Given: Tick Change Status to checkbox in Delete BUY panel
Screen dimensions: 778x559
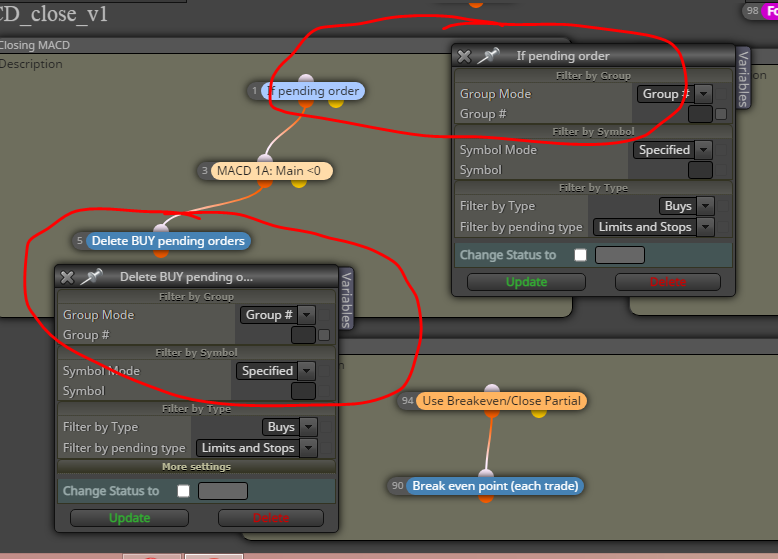Looking at the screenshot, I should pyautogui.click(x=184, y=491).
